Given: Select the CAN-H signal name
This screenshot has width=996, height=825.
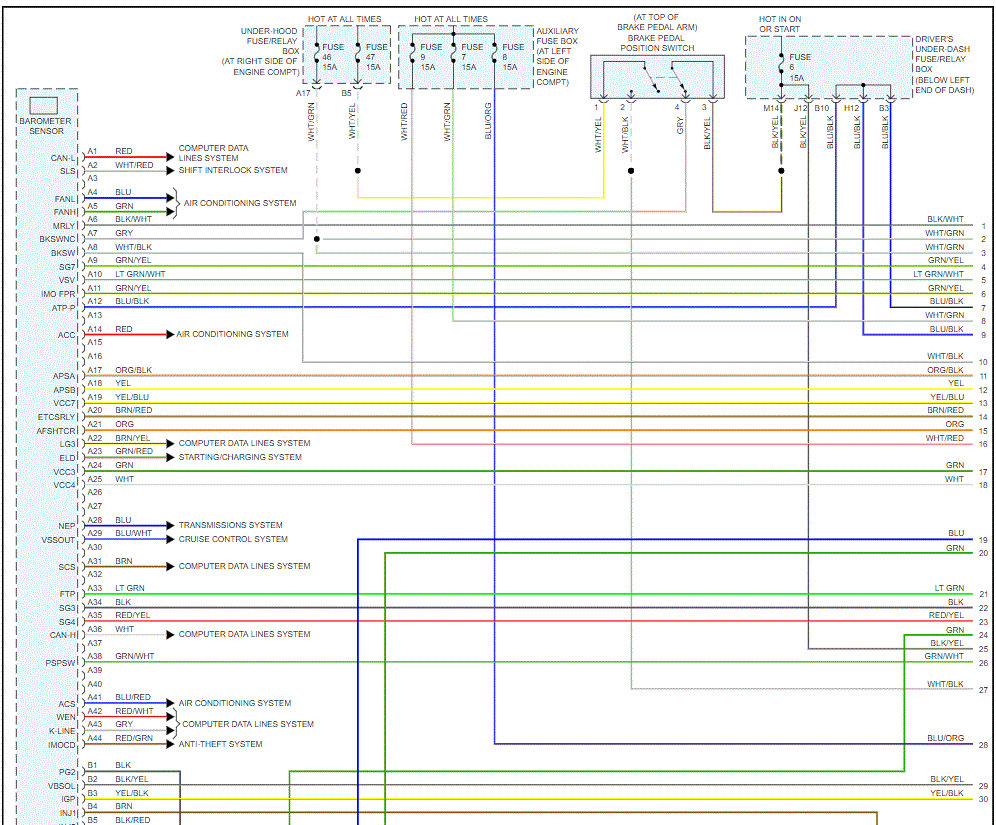Looking at the screenshot, I should [x=63, y=635].
